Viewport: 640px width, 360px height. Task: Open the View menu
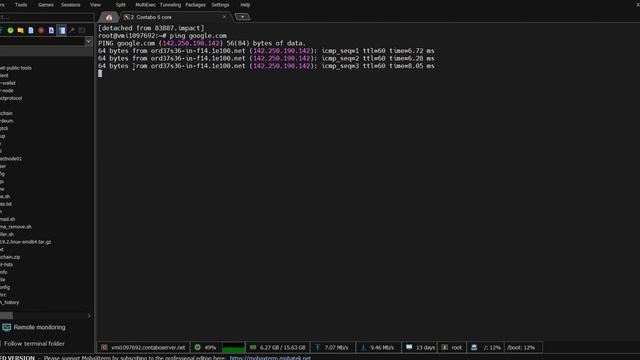[95, 5]
